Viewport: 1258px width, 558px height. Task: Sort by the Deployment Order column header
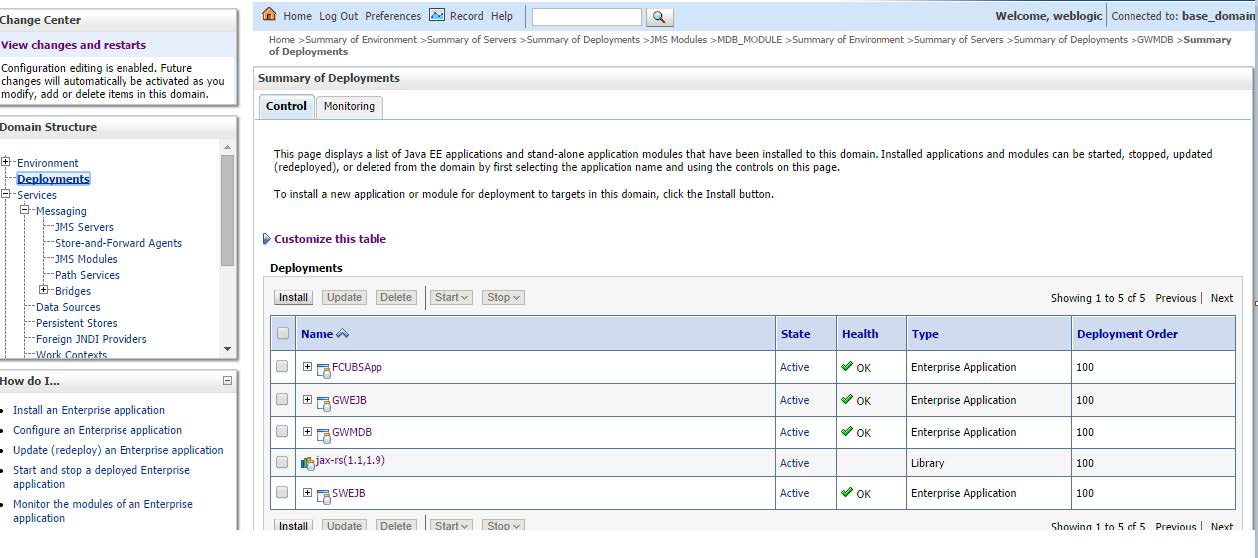pos(1127,334)
